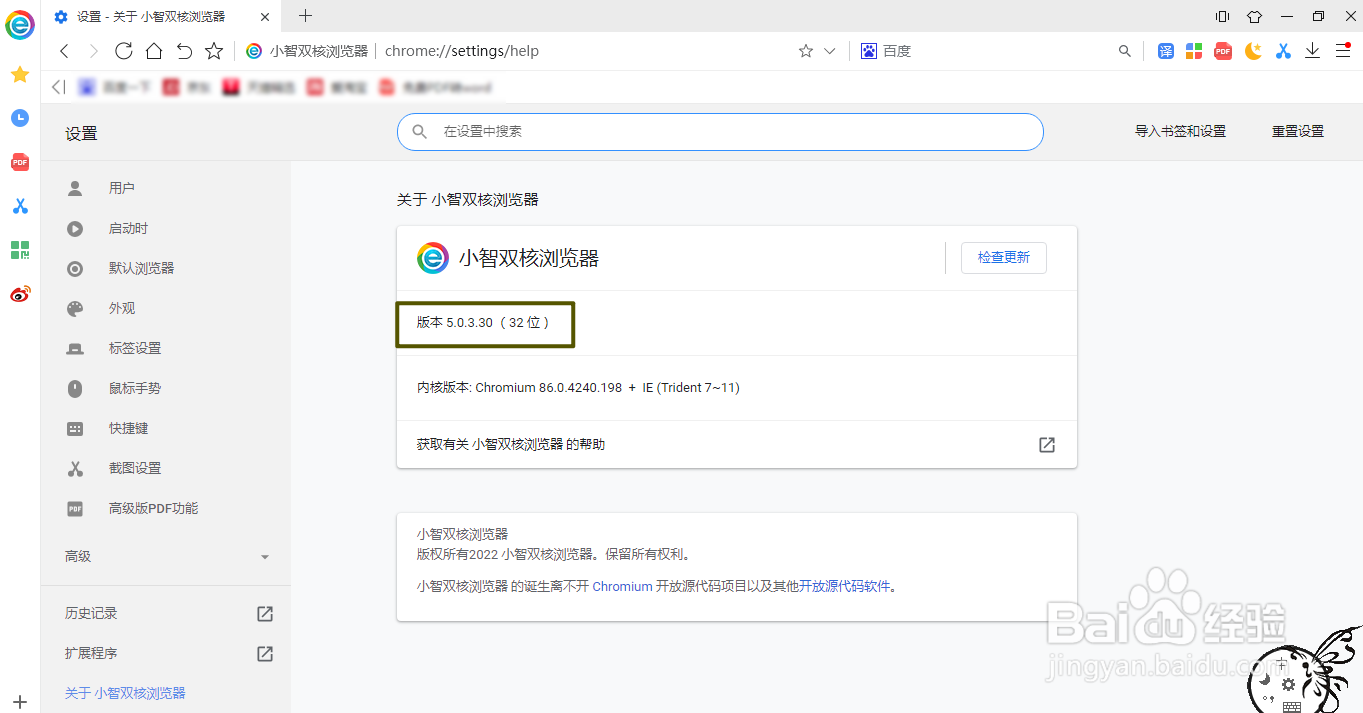Open the download manager
The width and height of the screenshot is (1363, 713).
click(1312, 50)
